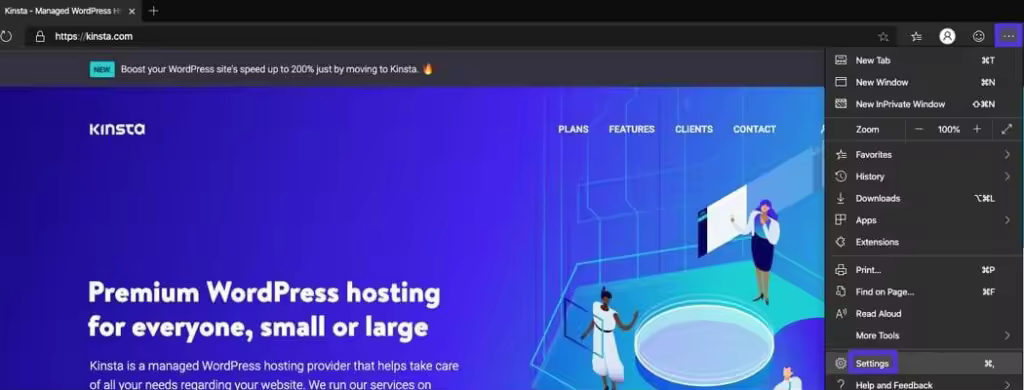The image size is (1024, 390).
Task: Click the Kinsta logo on the page
Action: [x=117, y=129]
